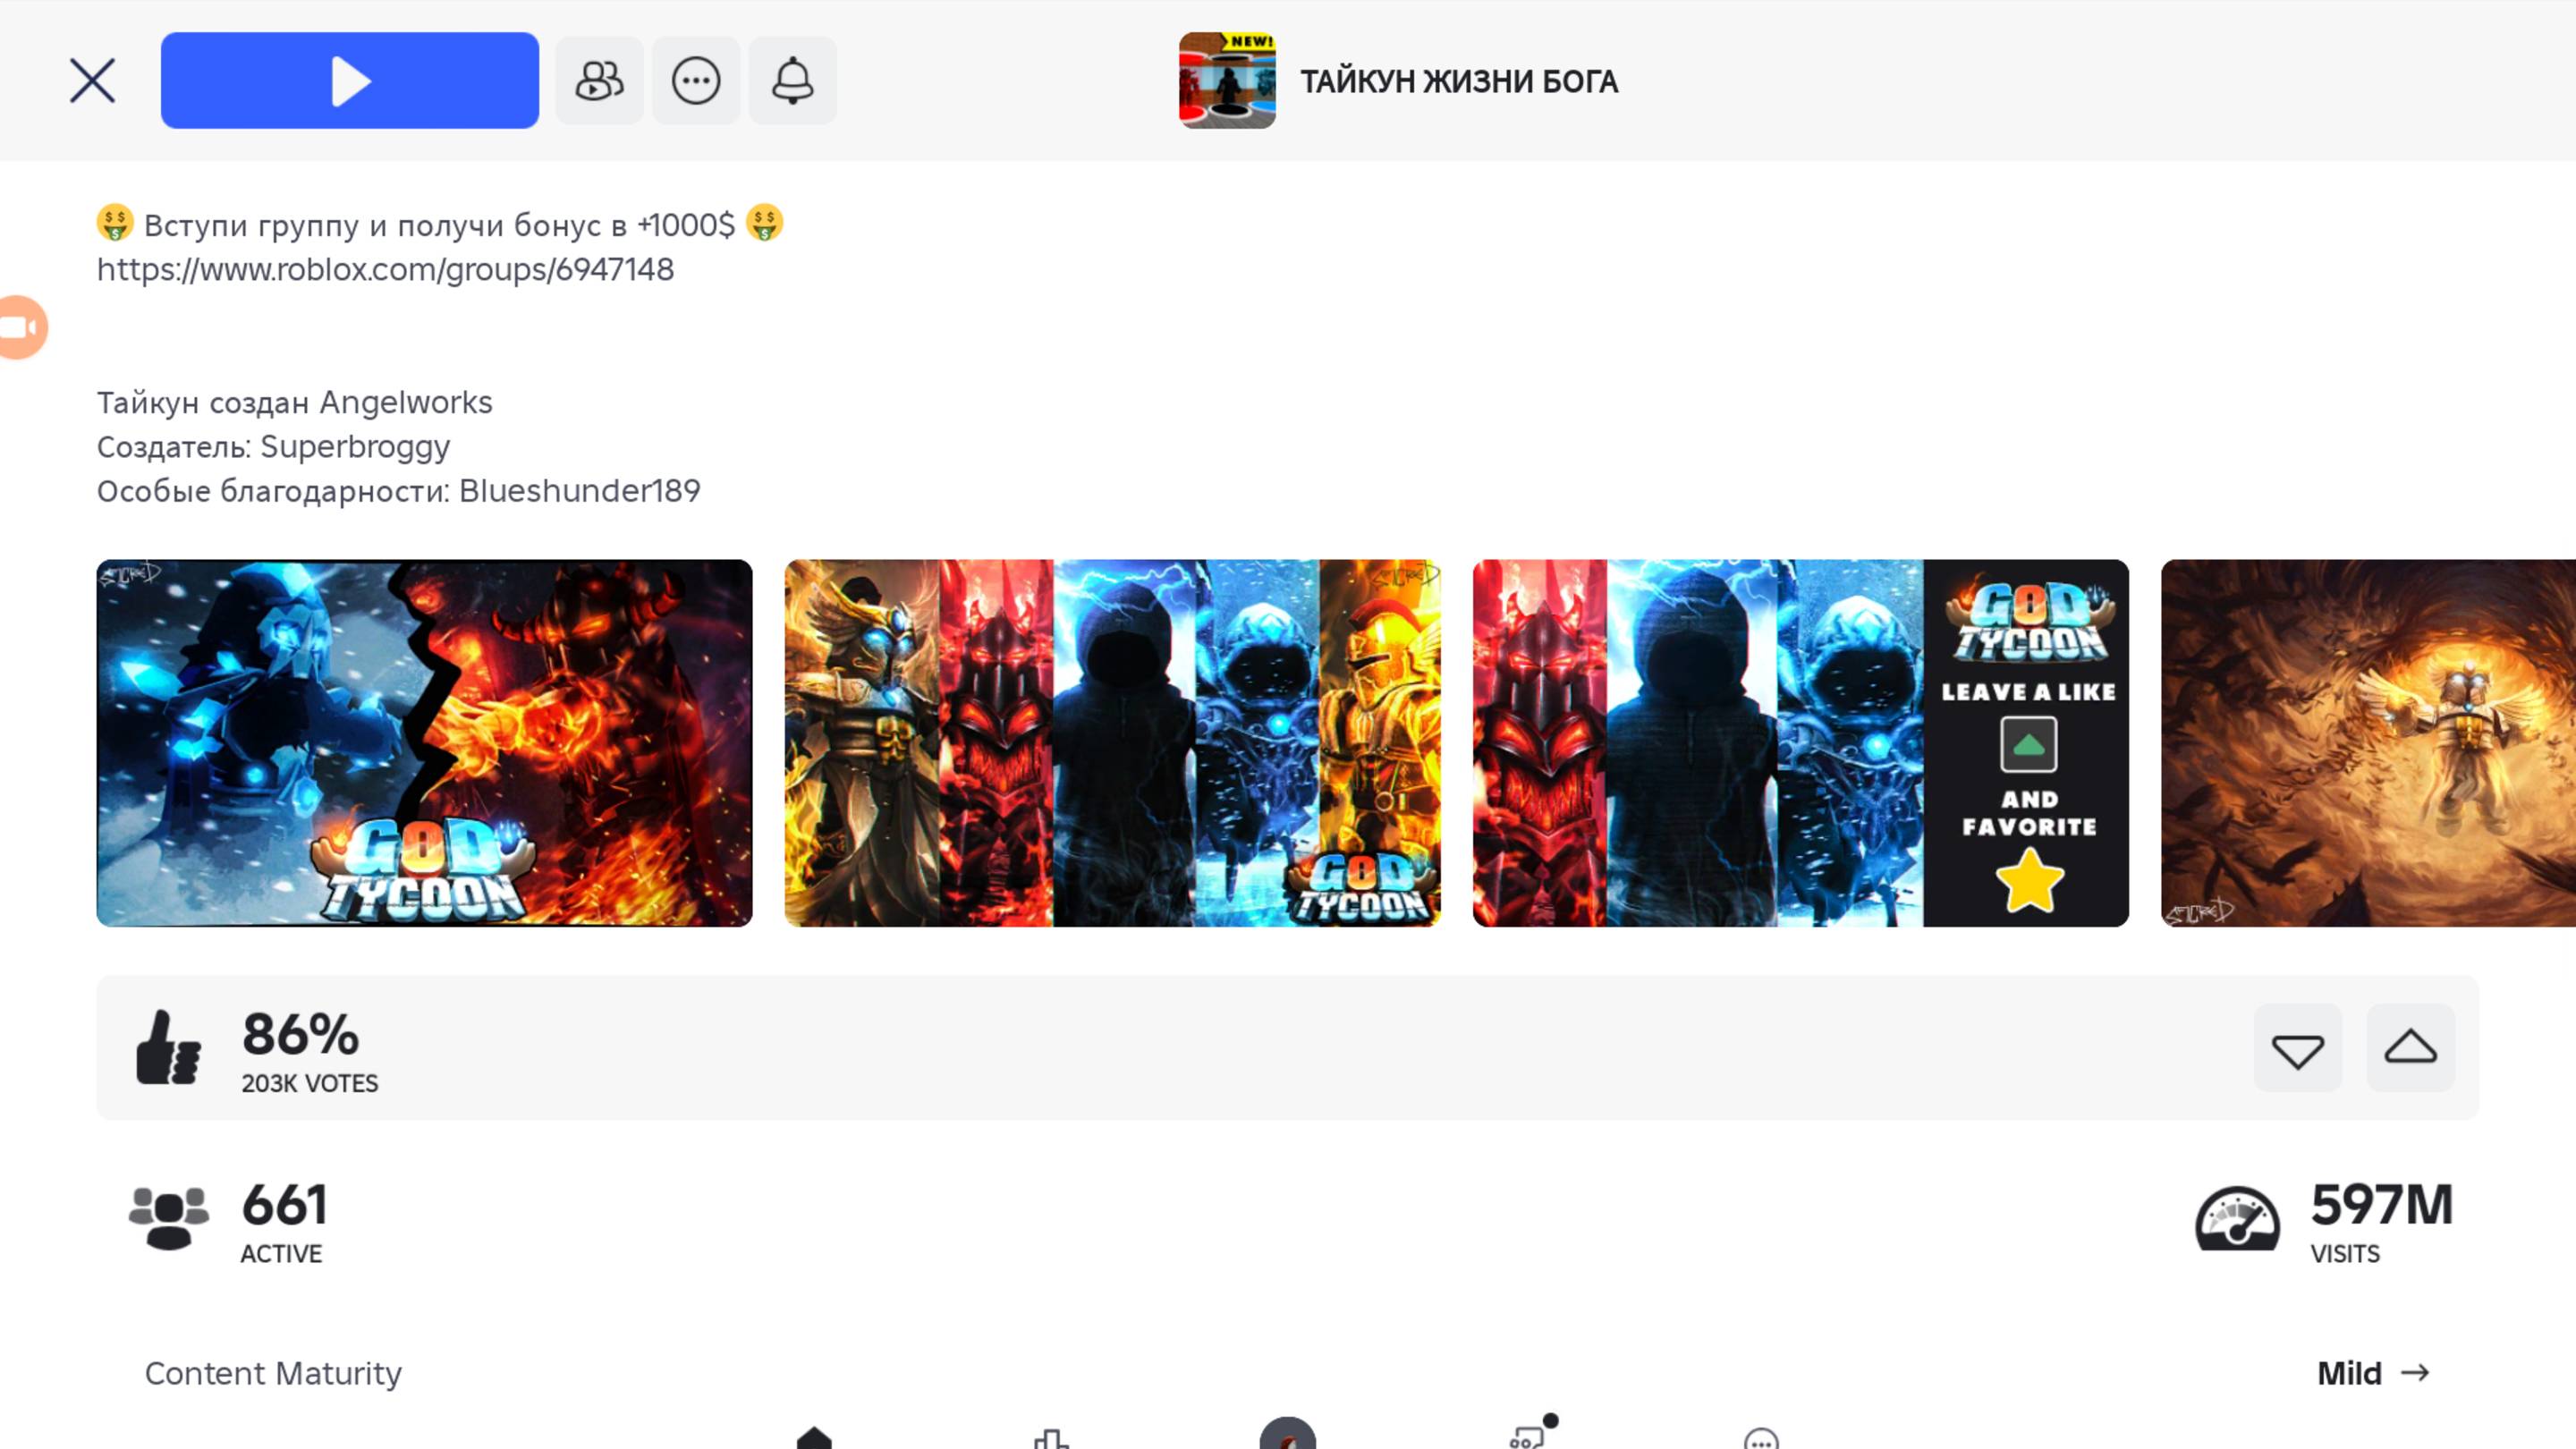
Task: Open the golden winged angel thumbnail
Action: tap(2368, 743)
